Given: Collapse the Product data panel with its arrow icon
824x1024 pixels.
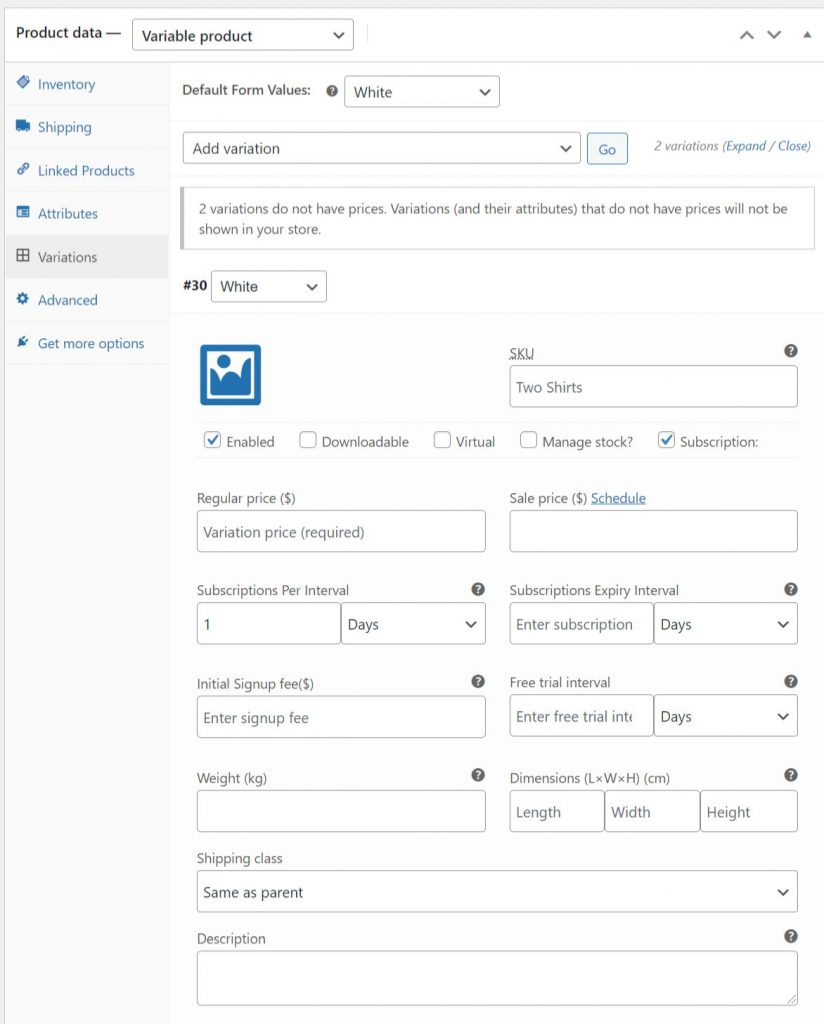Looking at the screenshot, I should point(808,33).
